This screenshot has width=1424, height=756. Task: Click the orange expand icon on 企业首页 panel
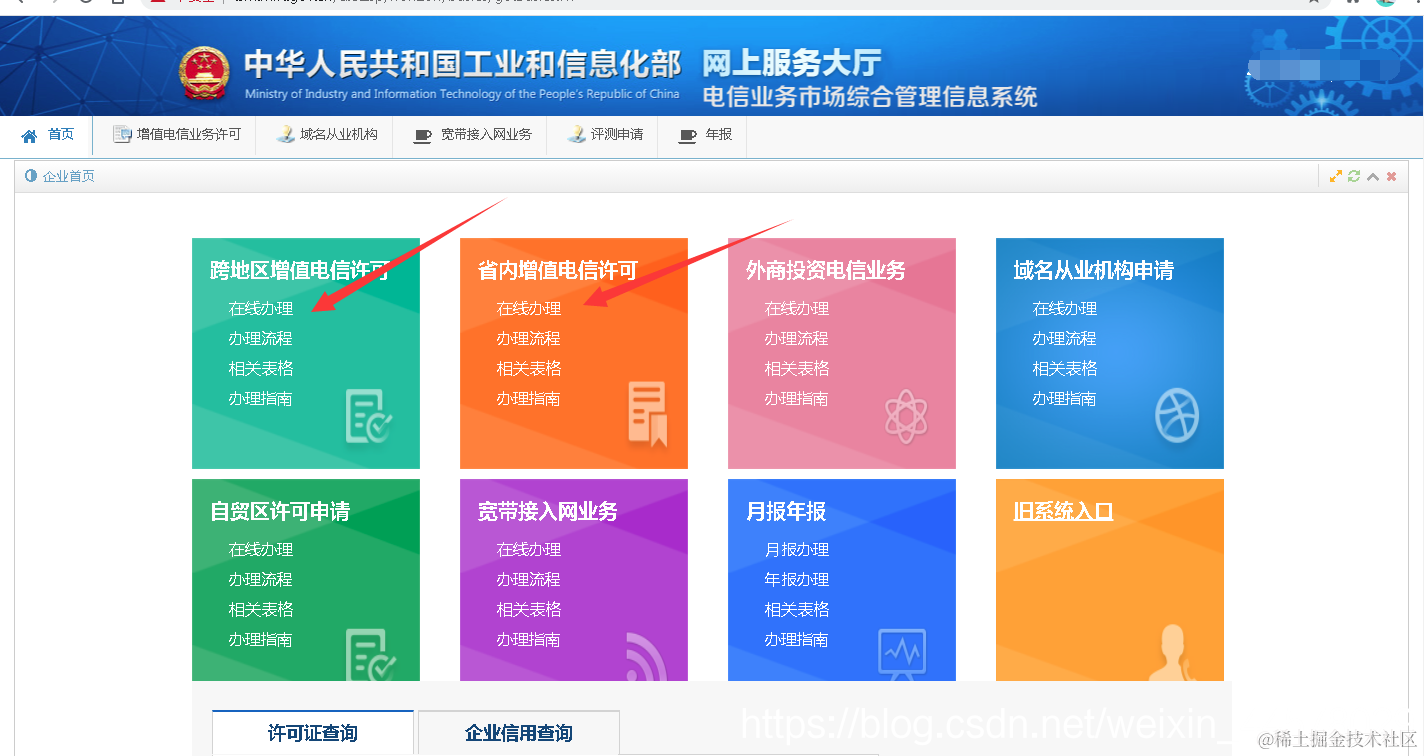[x=1336, y=175]
